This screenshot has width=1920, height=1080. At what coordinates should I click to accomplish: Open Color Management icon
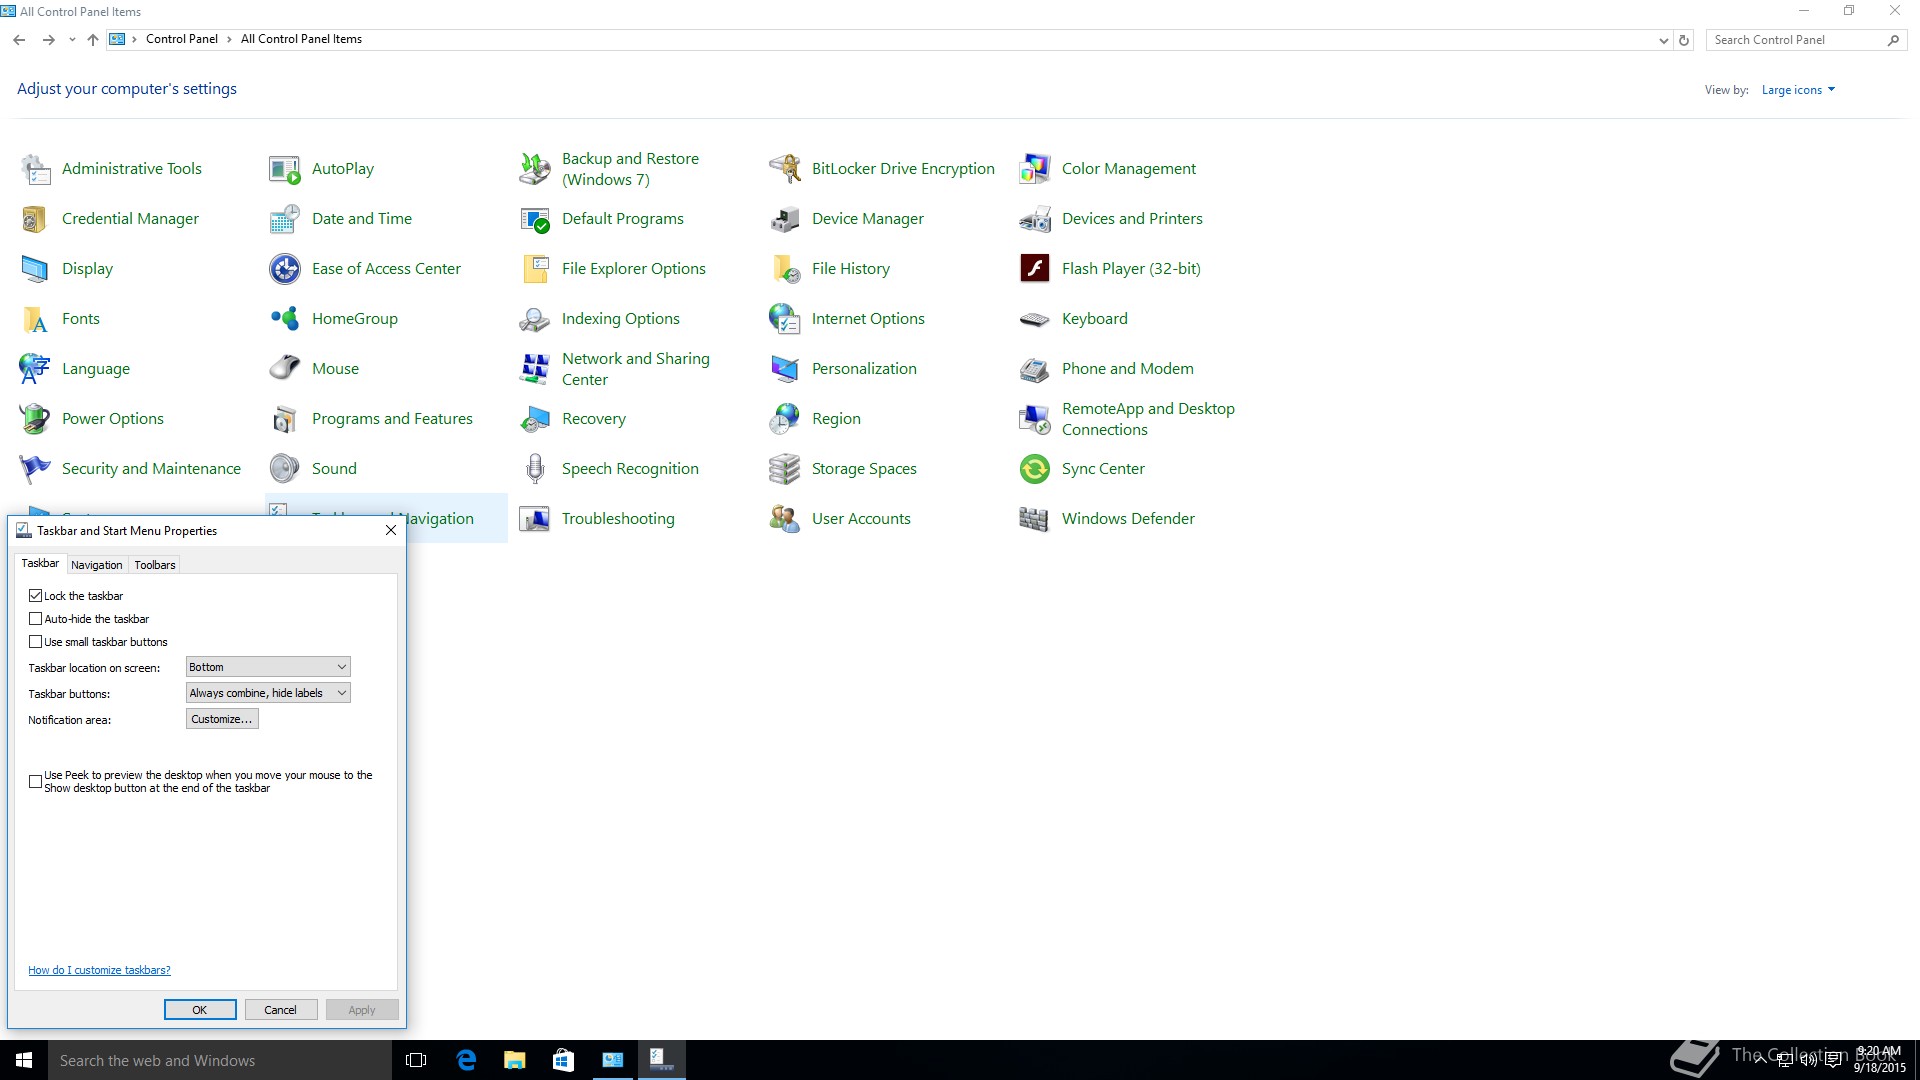click(1035, 169)
